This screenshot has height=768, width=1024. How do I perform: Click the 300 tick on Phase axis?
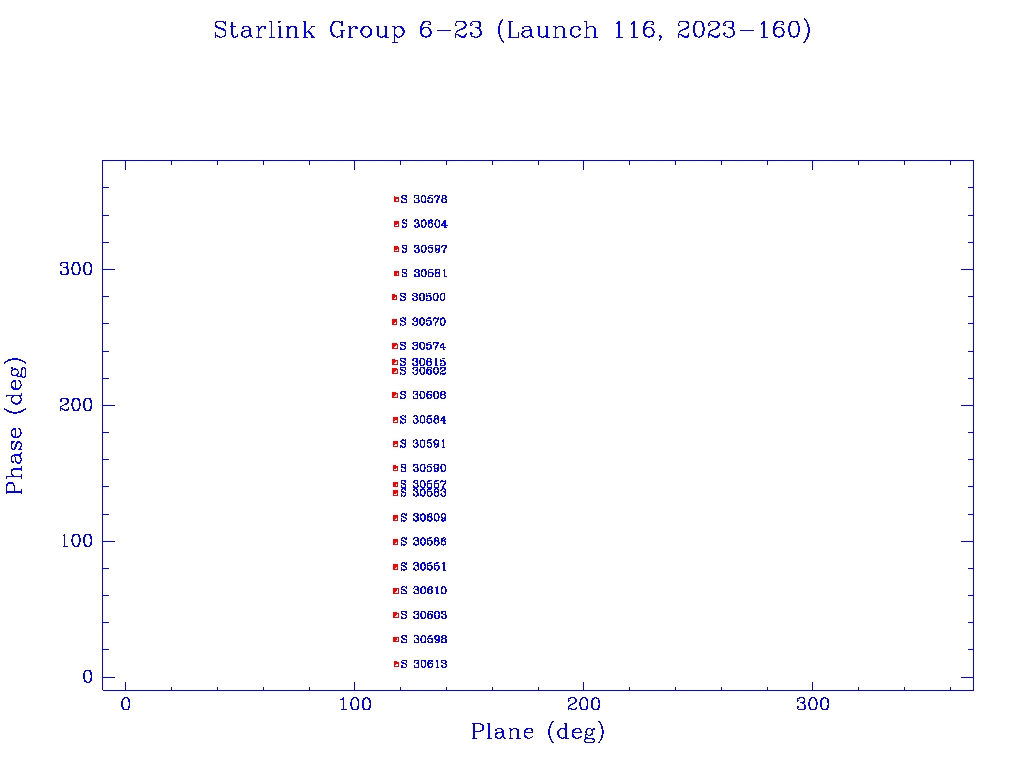76,269
